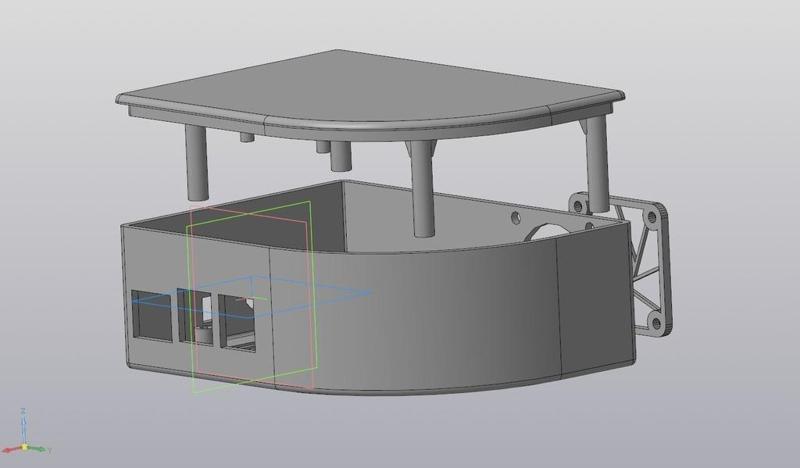This screenshot has width=800, height=468.
Task: Select the leftmost rectangular port cutout
Action: tap(152, 315)
